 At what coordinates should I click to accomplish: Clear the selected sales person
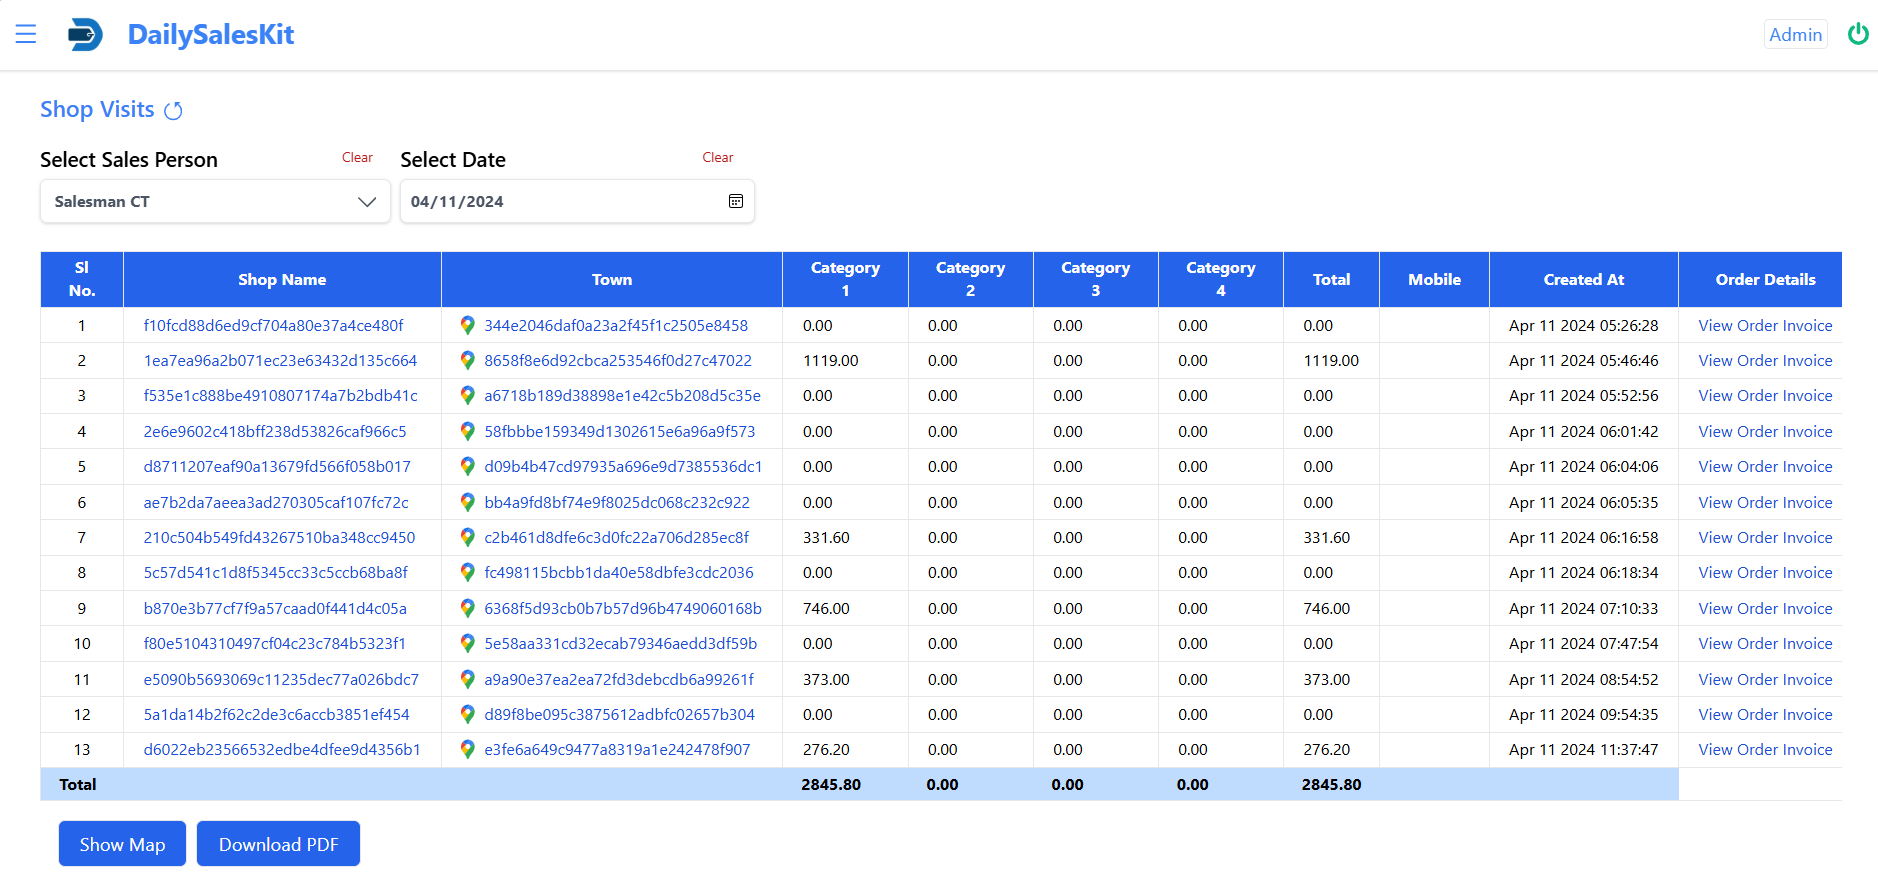(357, 157)
